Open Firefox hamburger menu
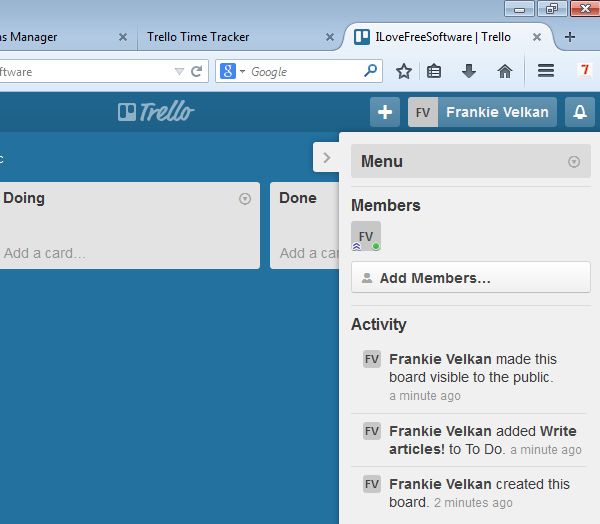 pos(546,71)
